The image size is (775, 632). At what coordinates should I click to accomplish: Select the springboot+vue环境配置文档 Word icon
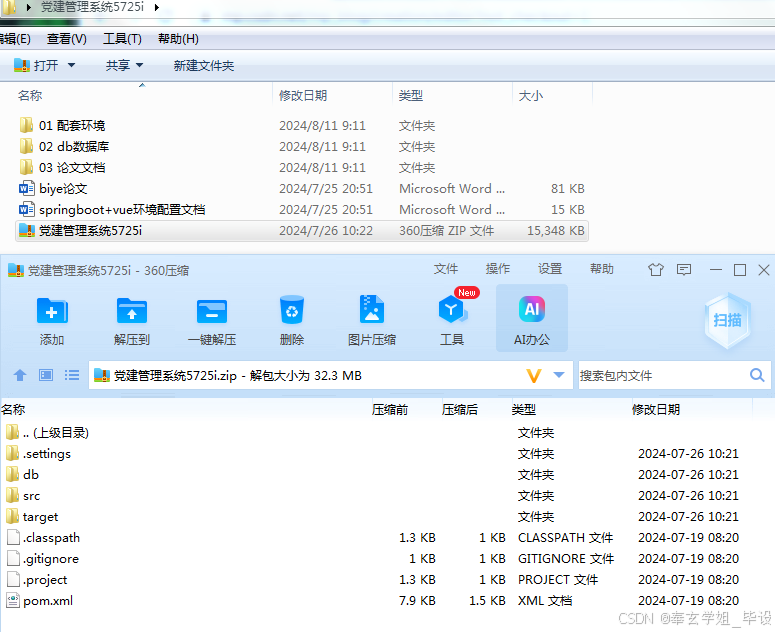coord(26,209)
